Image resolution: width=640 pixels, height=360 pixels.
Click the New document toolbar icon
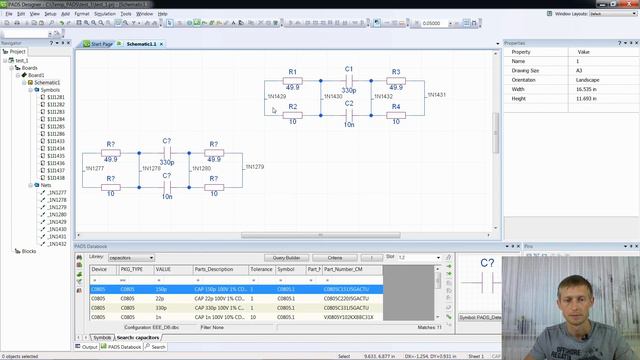7,23
